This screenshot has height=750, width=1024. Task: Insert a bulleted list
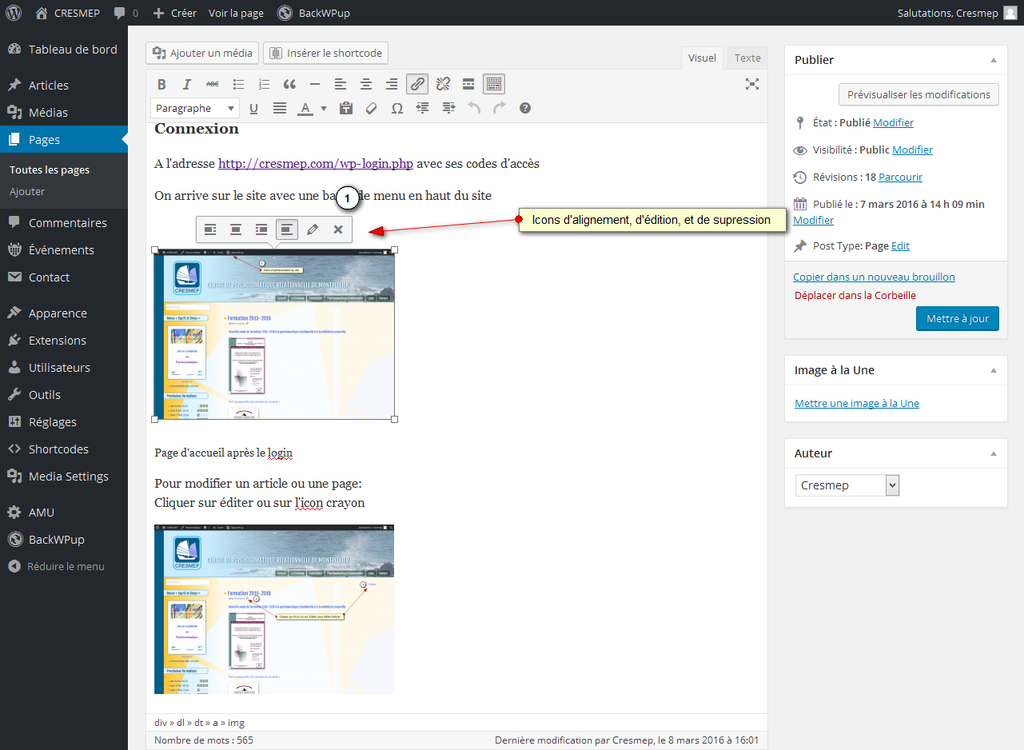point(238,84)
